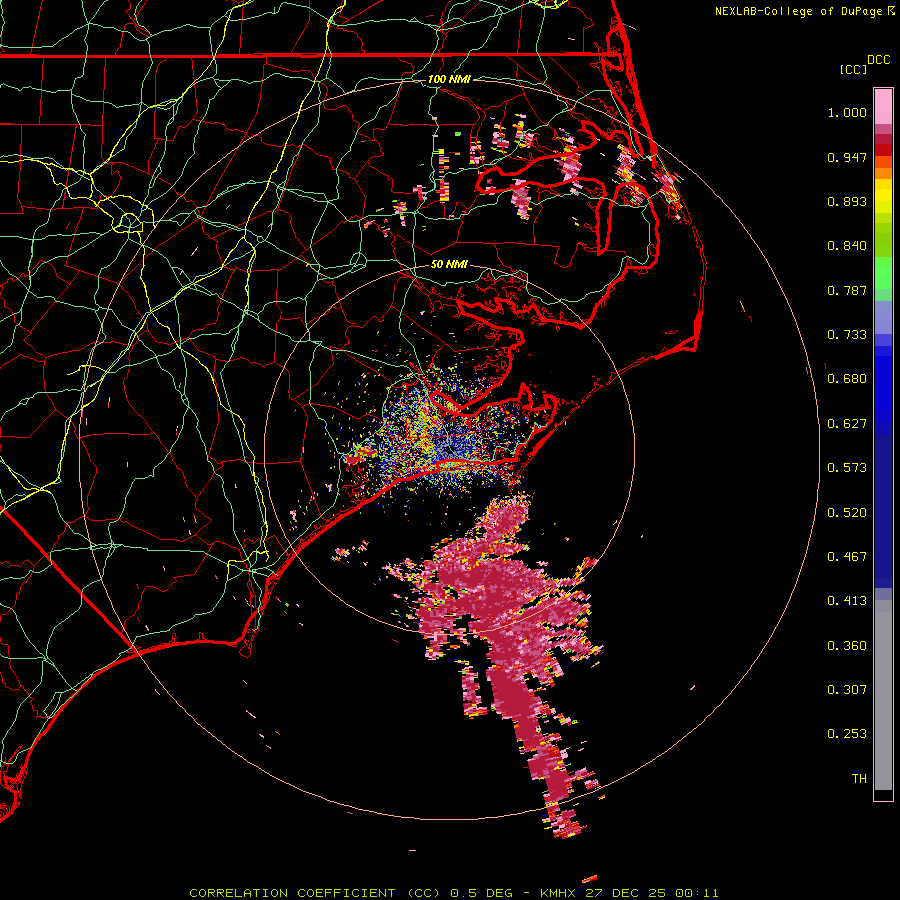900x900 pixels.
Task: Click the 0.520 scale value
Action: tap(847, 513)
